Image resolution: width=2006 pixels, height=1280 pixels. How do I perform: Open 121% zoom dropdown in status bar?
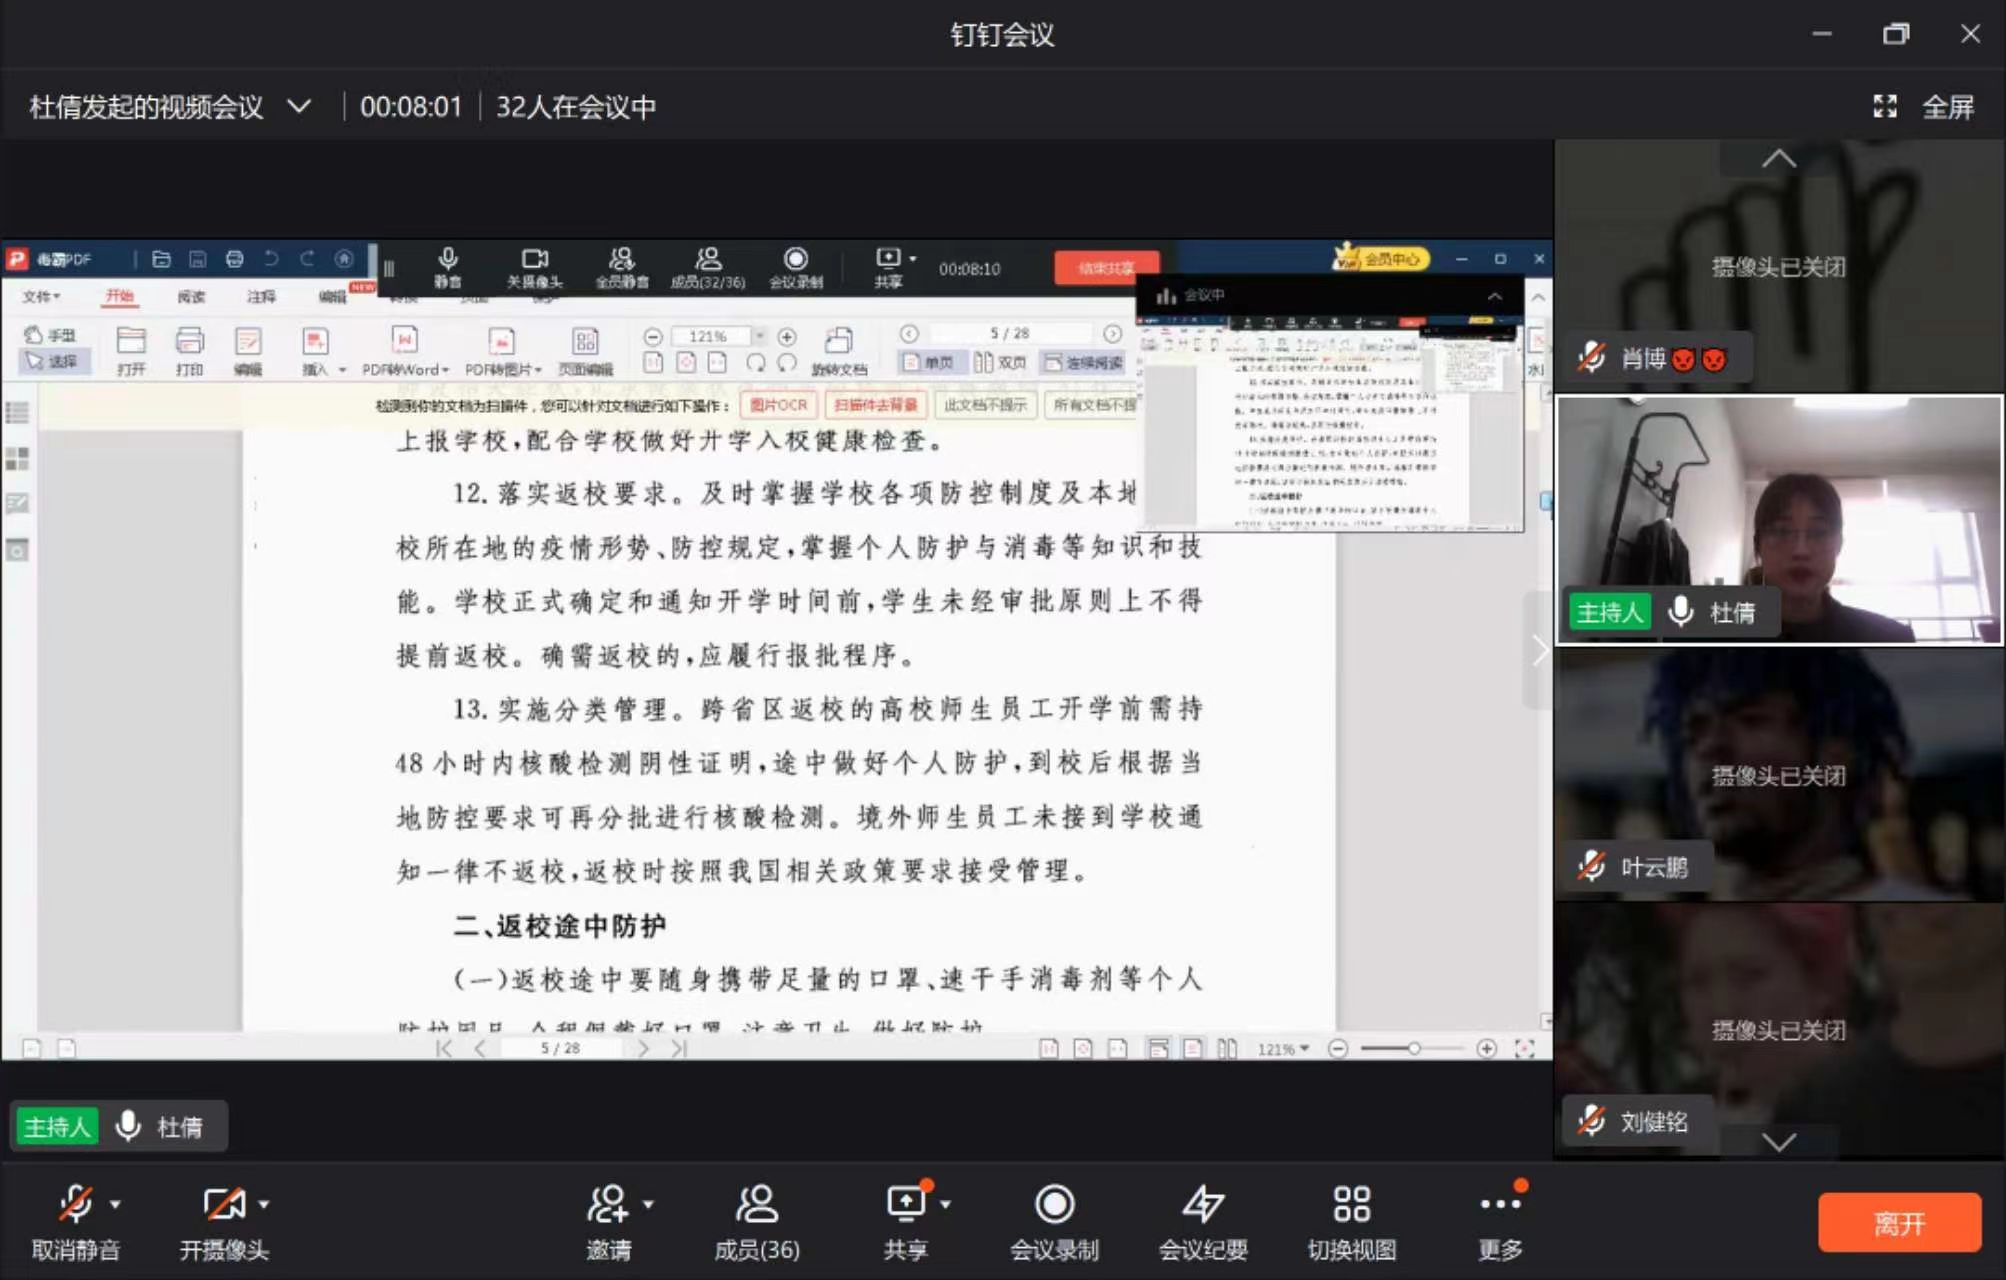(1283, 1048)
